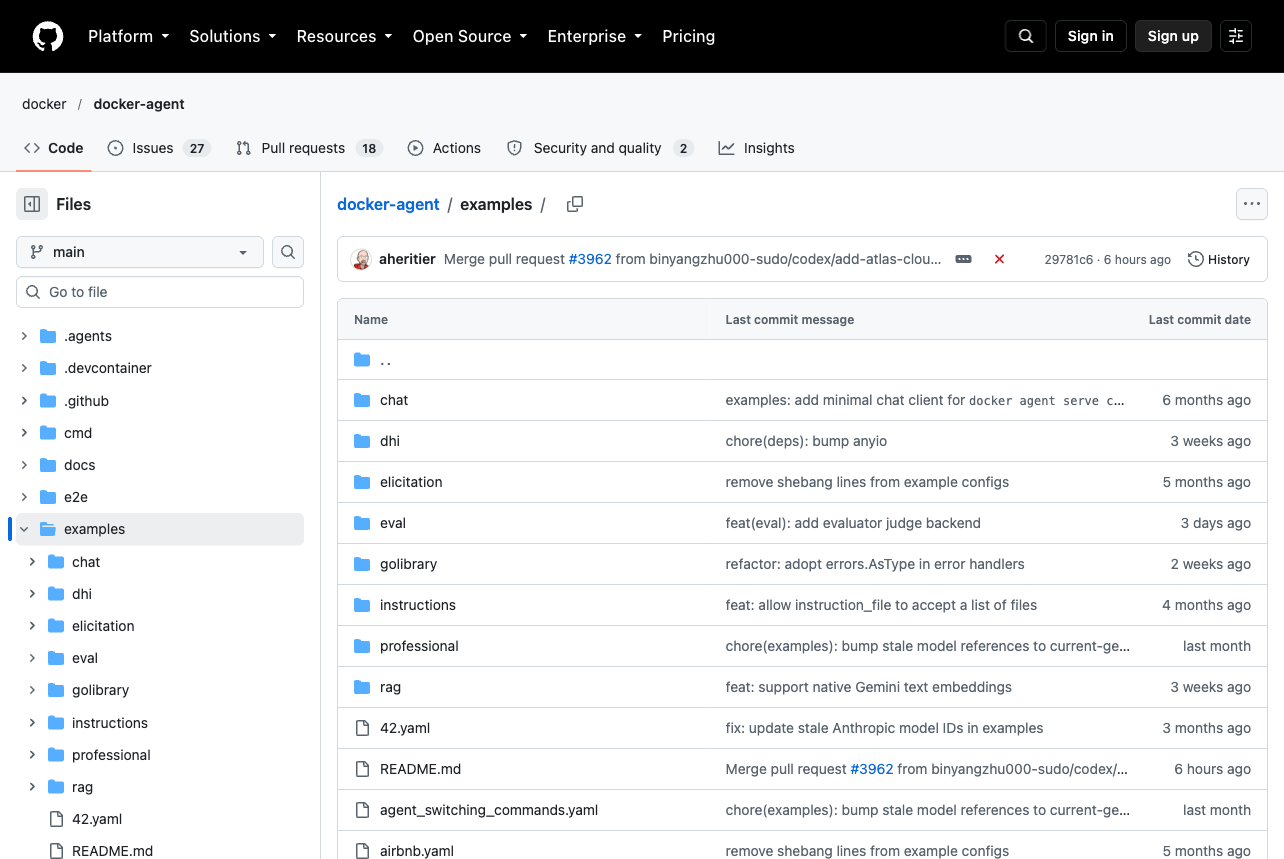Click the Sign up button
This screenshot has height=859, width=1284.
tap(1173, 36)
